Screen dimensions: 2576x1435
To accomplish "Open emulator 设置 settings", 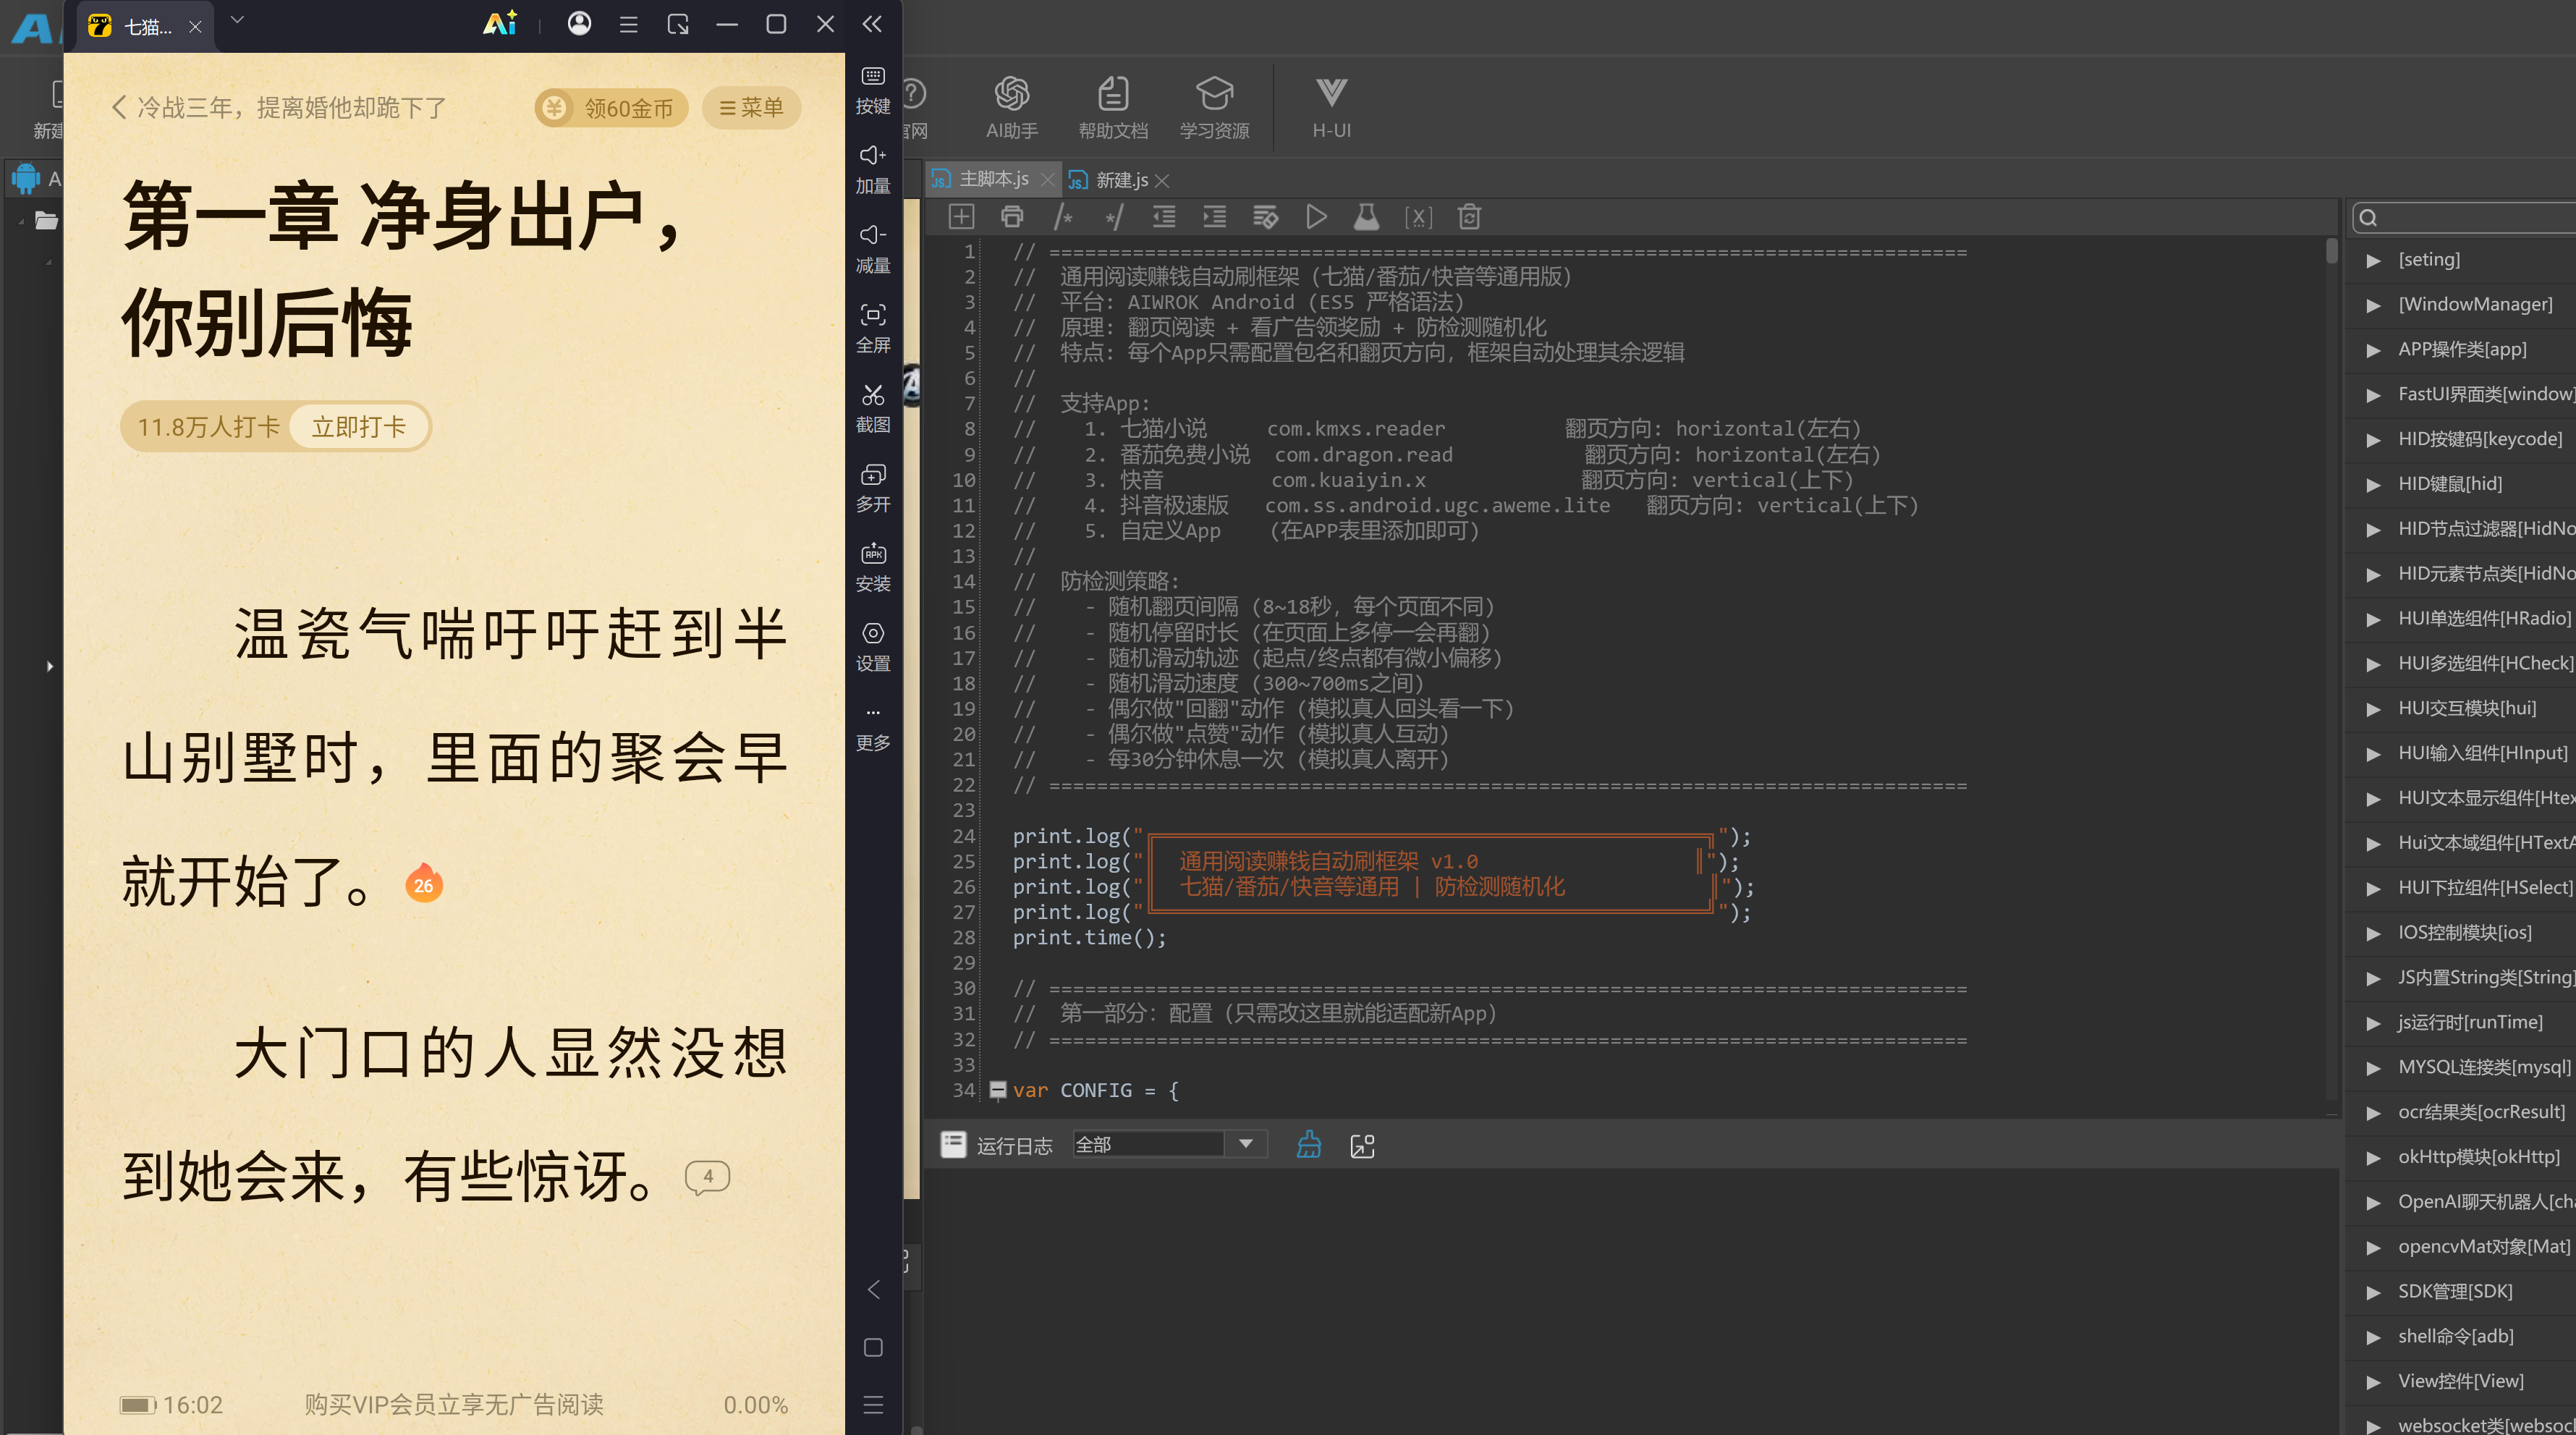I will [872, 647].
